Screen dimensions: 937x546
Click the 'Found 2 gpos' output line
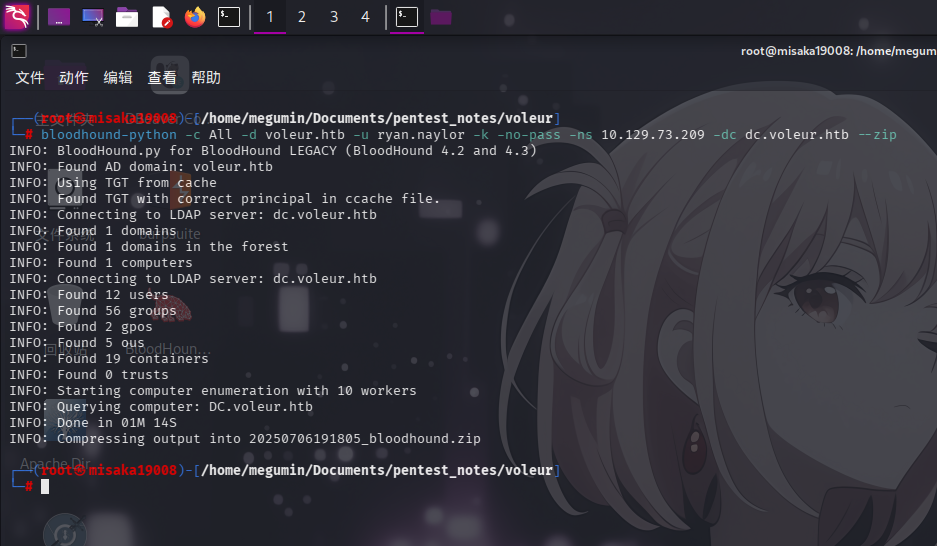(x=81, y=327)
